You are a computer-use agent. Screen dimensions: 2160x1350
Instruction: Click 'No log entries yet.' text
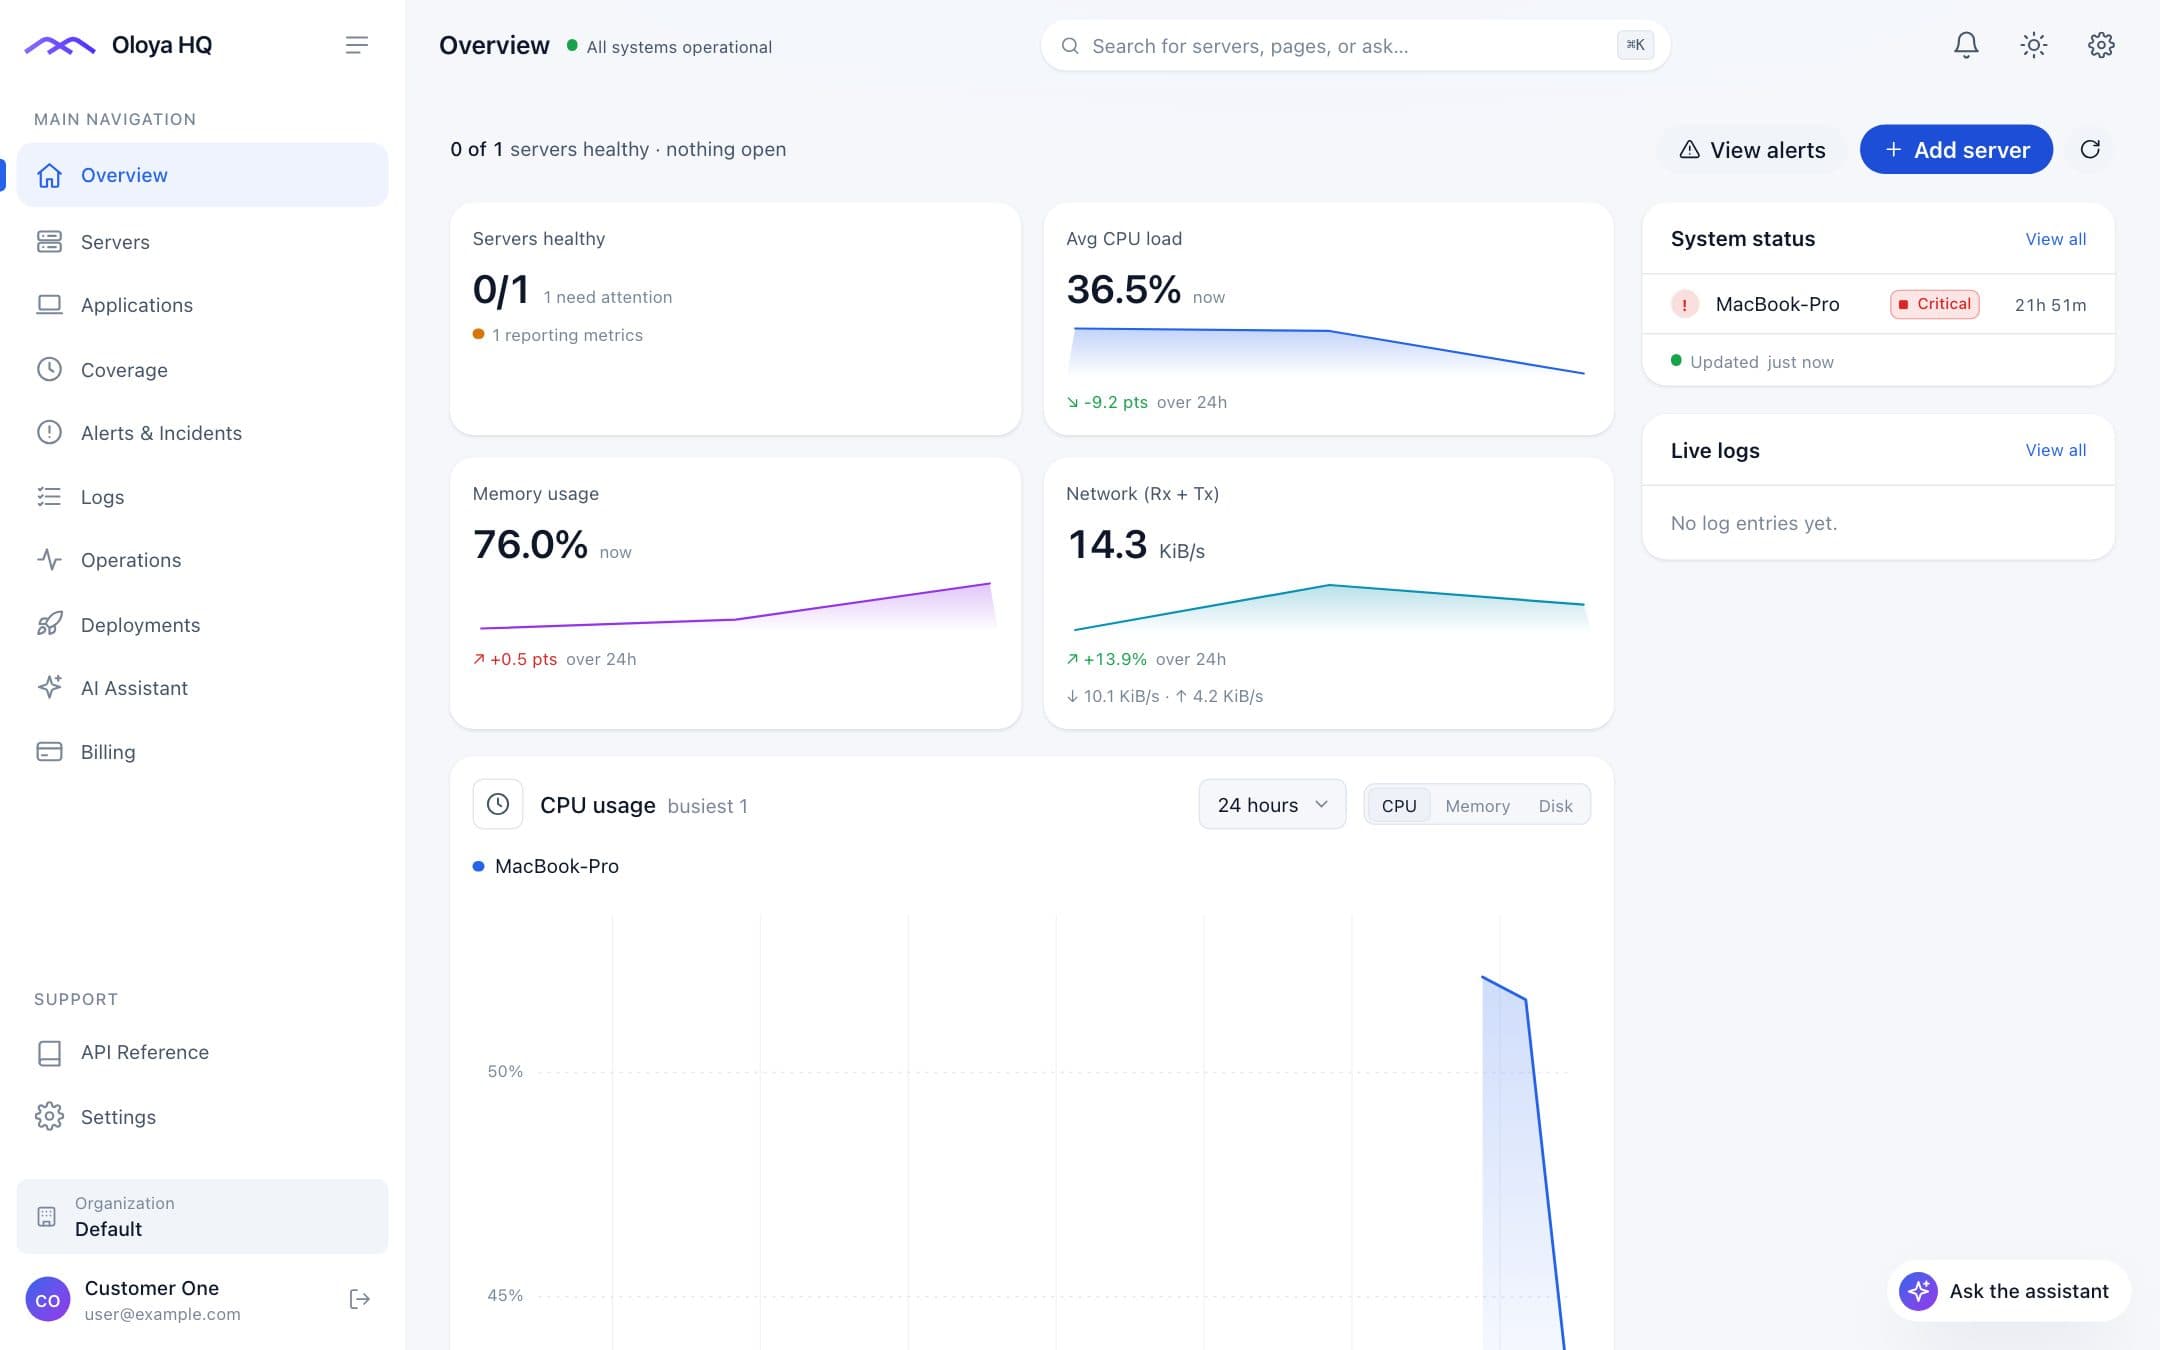coord(1754,523)
